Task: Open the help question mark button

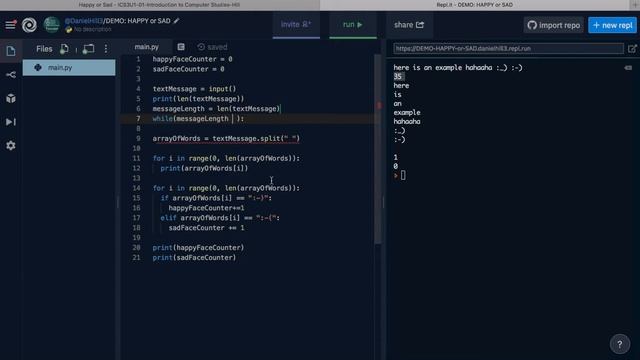Action: (x=620, y=344)
